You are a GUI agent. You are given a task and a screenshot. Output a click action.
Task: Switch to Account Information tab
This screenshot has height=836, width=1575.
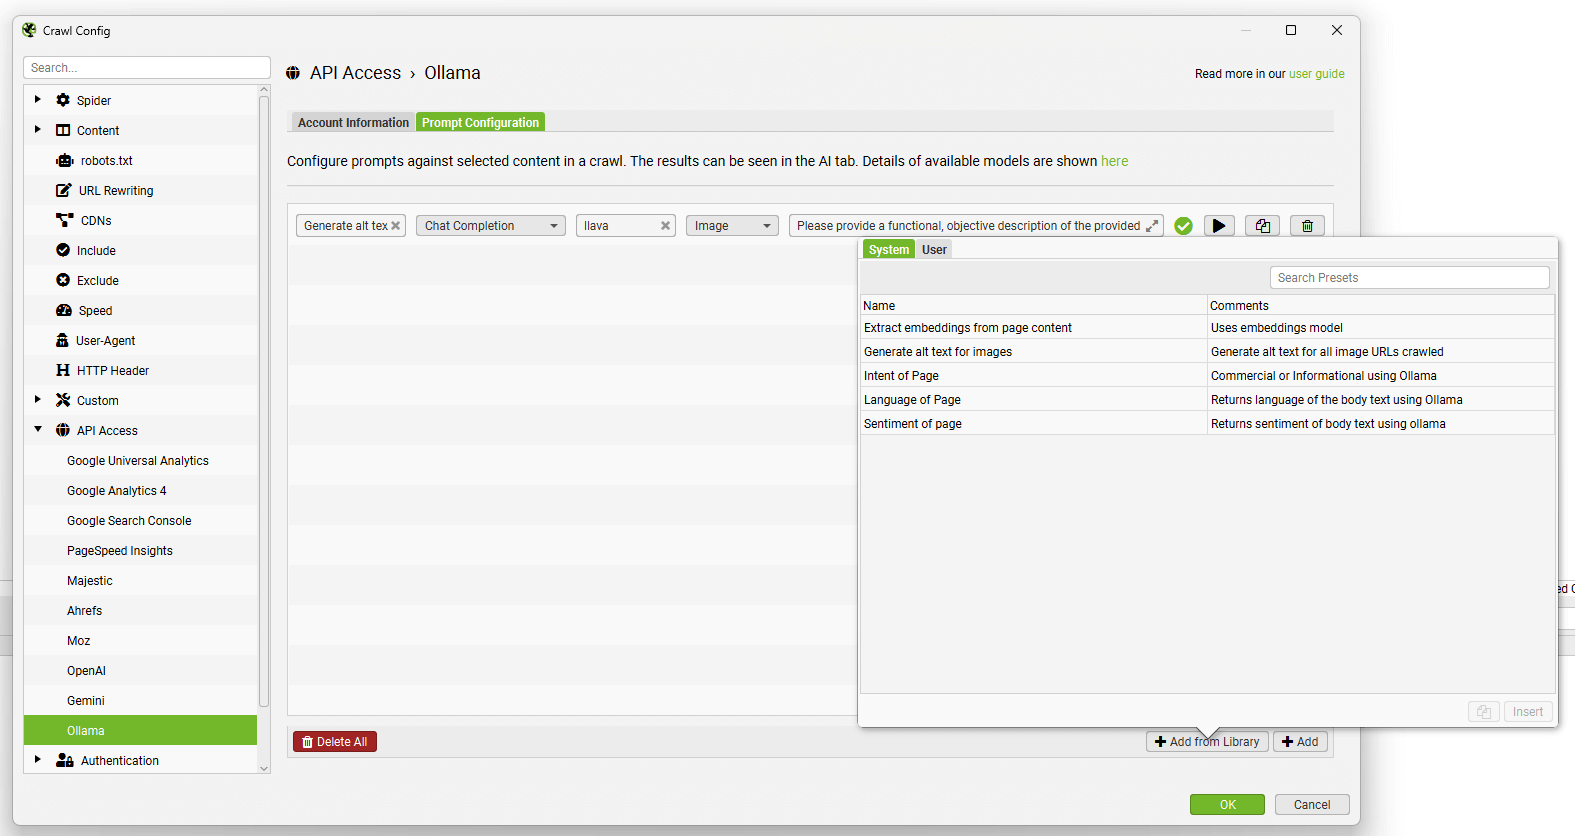(x=353, y=123)
